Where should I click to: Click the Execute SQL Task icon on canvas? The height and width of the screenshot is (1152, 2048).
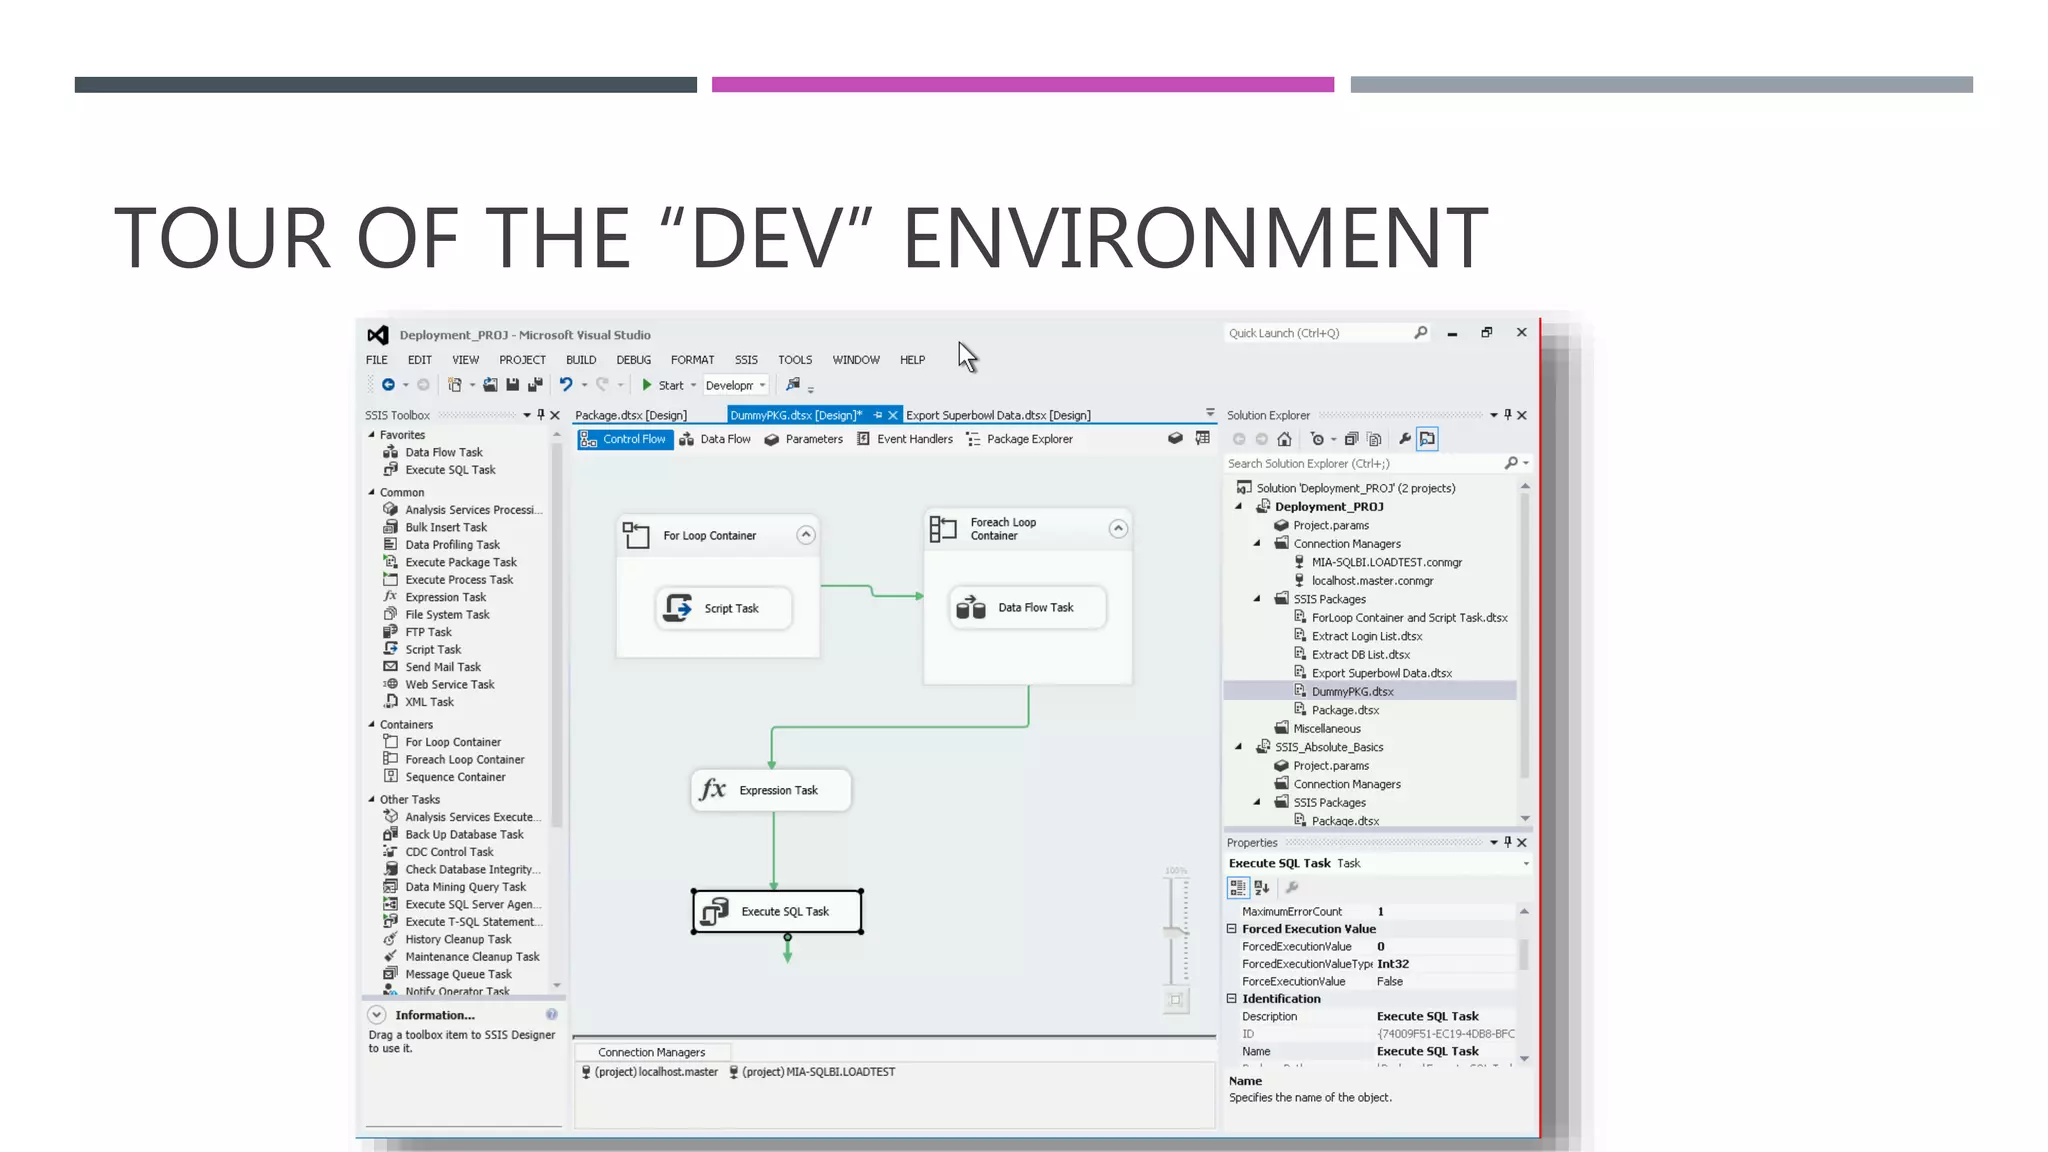point(715,911)
